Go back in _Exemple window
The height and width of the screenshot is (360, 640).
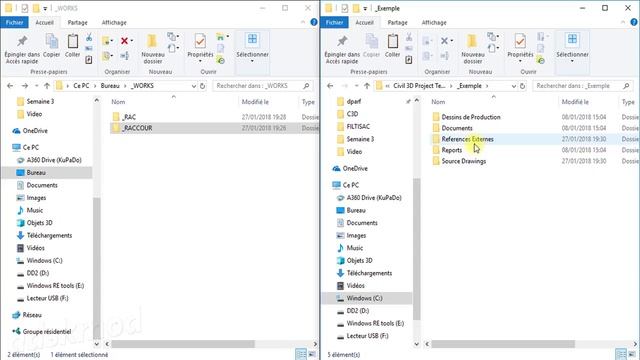[330, 86]
